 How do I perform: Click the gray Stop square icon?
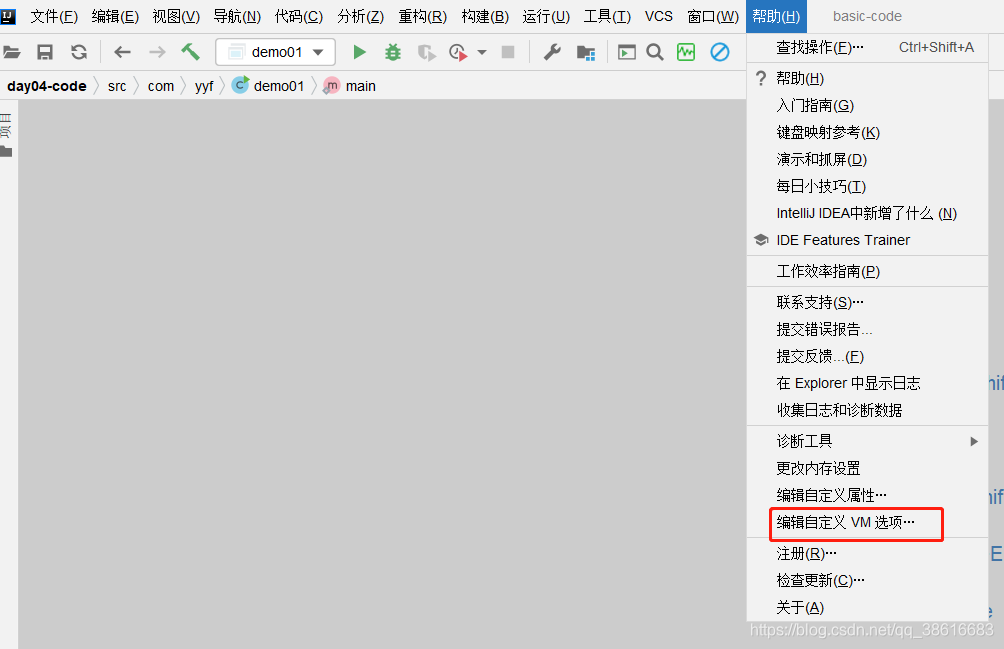pyautogui.click(x=508, y=52)
